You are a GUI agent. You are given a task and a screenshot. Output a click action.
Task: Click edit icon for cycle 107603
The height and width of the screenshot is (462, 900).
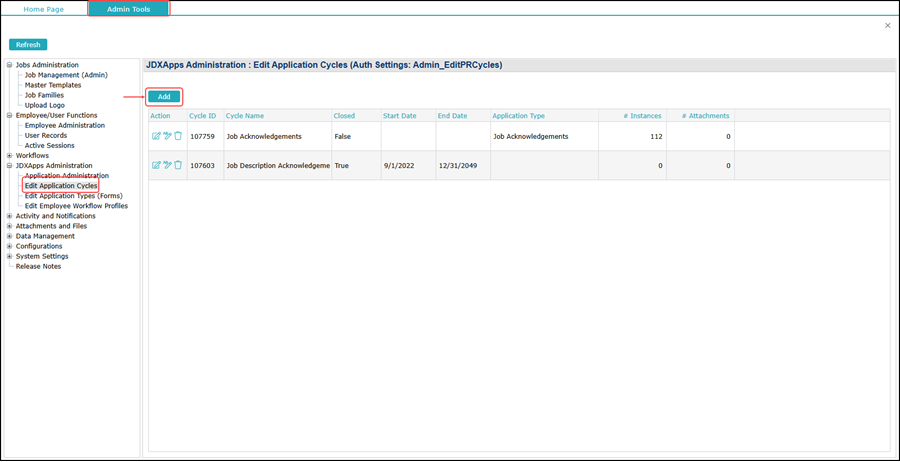click(x=156, y=165)
